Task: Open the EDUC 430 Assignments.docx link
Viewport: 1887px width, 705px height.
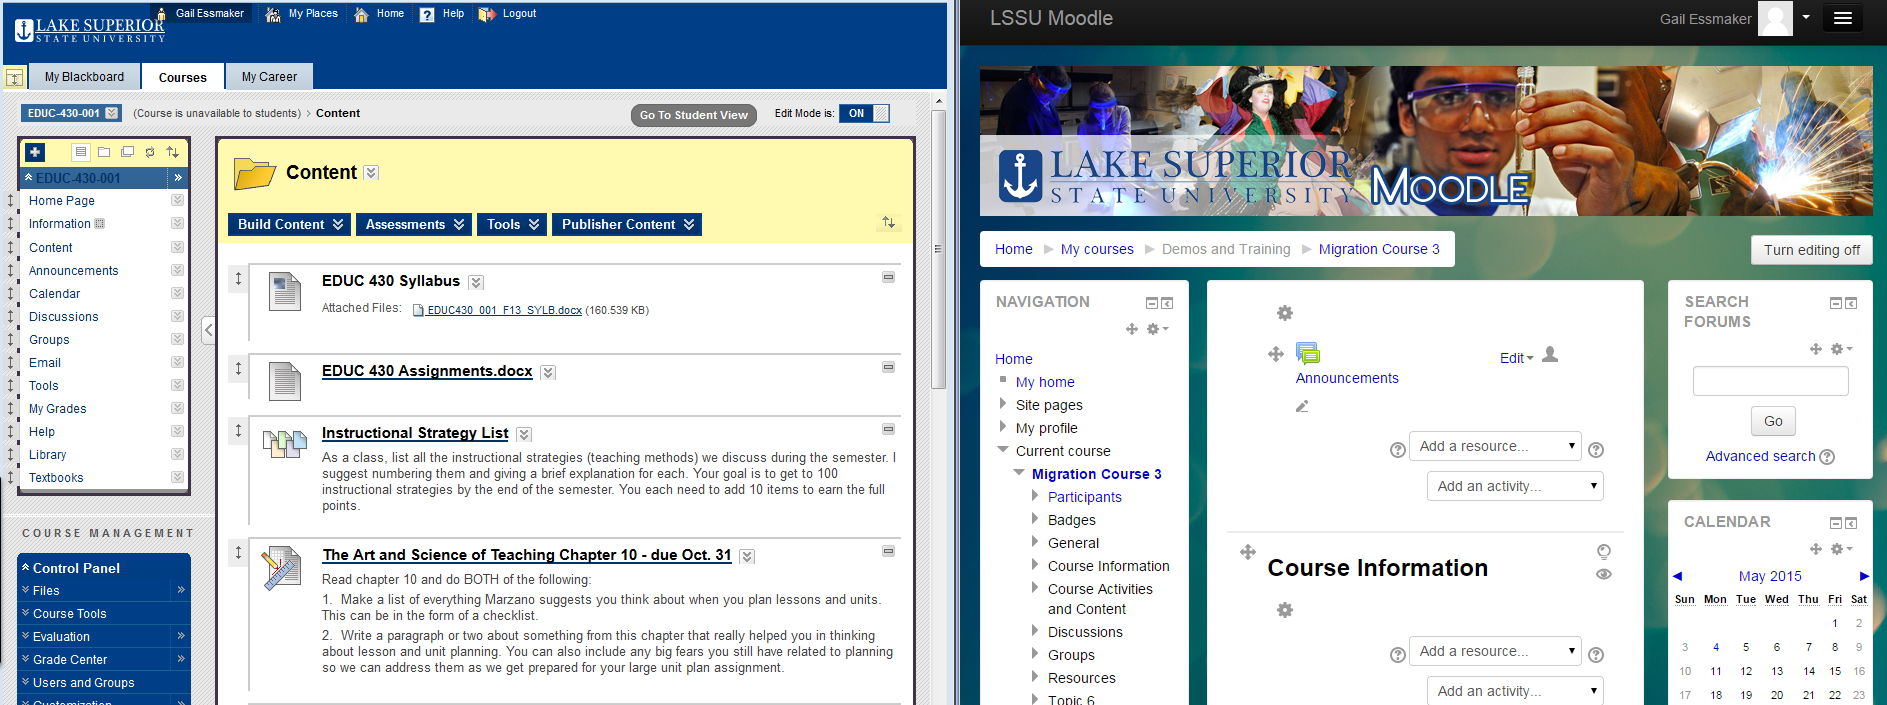Action: tap(427, 371)
